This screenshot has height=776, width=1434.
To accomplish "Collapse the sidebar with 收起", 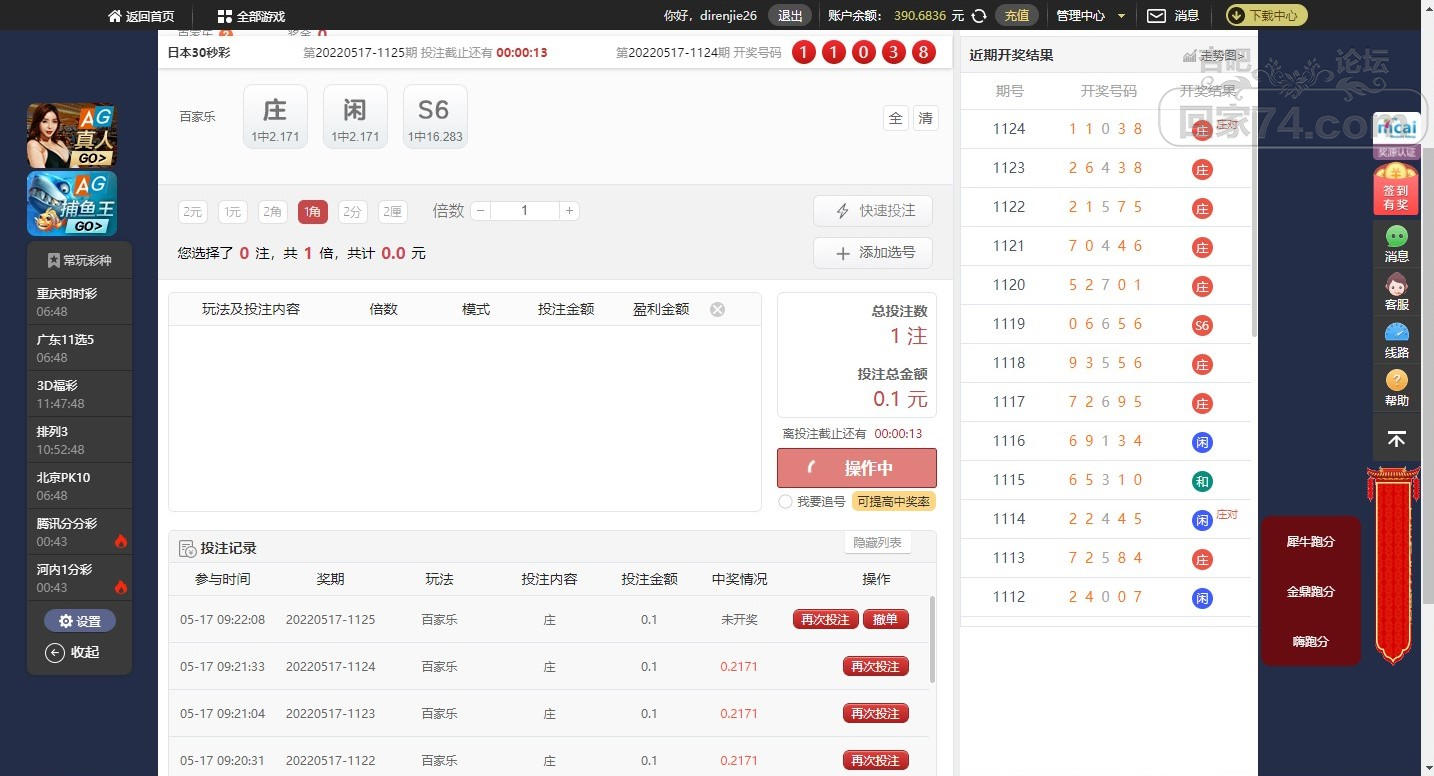I will 73,653.
